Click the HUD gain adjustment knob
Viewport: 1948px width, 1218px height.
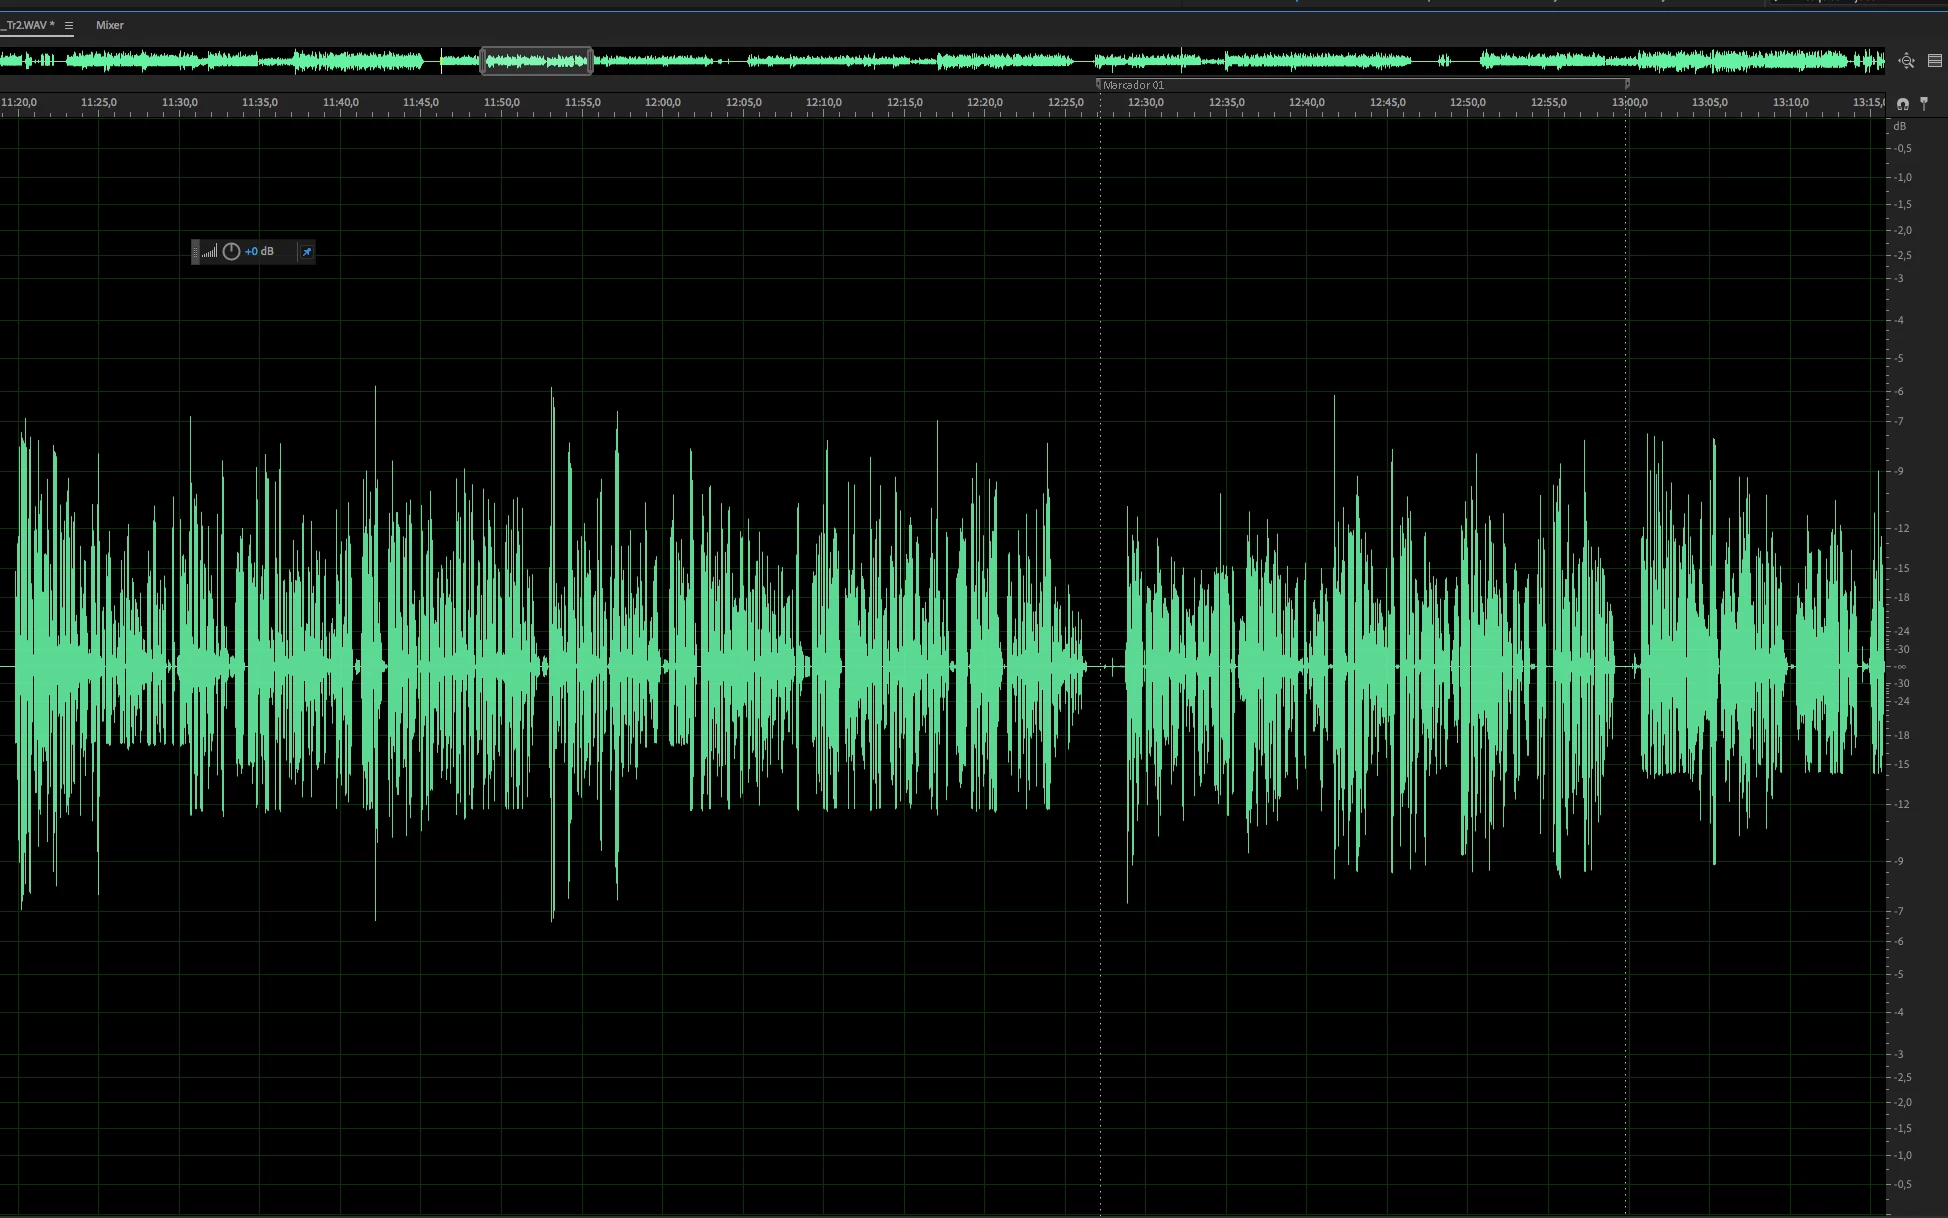coord(231,252)
